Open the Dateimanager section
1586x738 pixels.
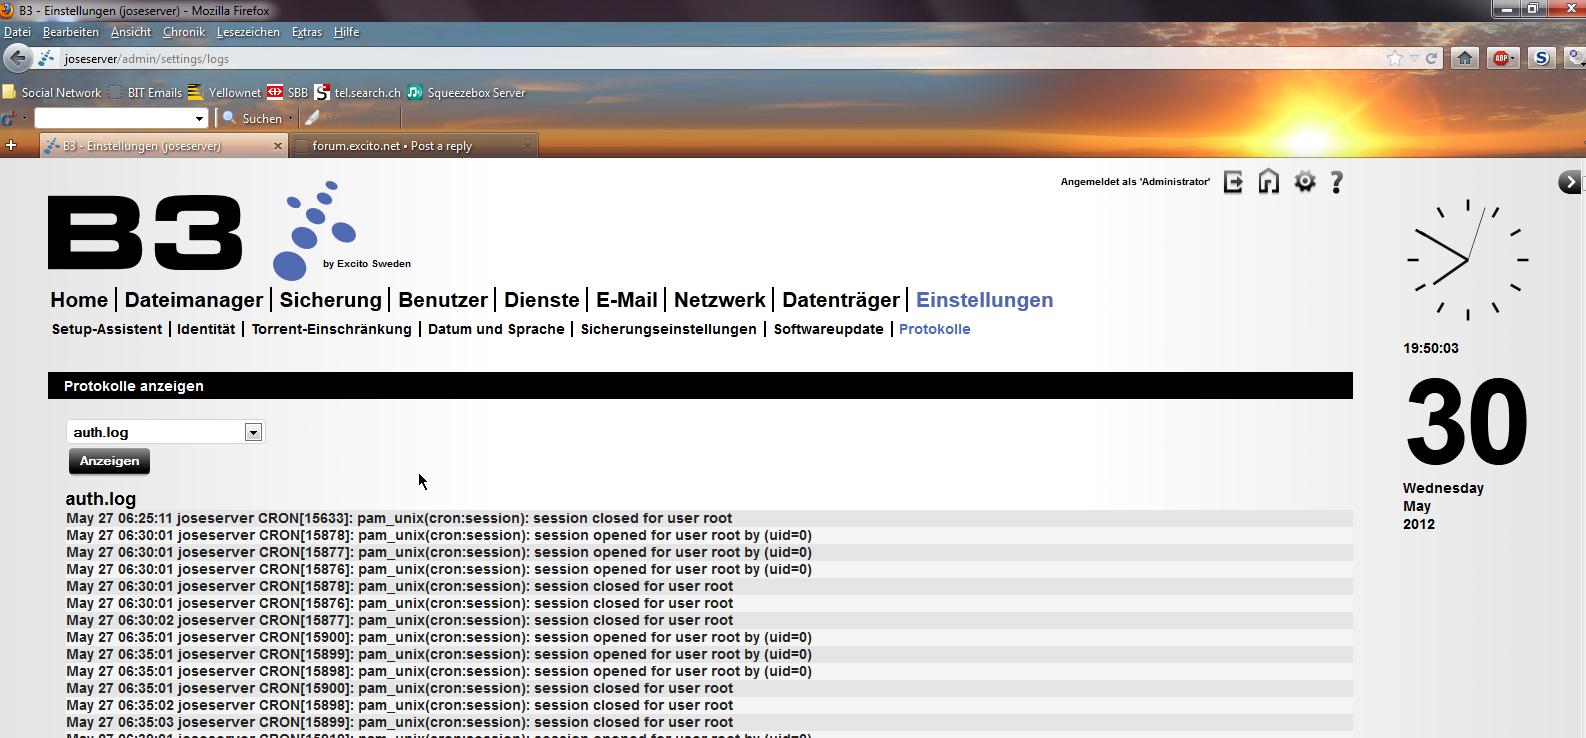pyautogui.click(x=193, y=300)
